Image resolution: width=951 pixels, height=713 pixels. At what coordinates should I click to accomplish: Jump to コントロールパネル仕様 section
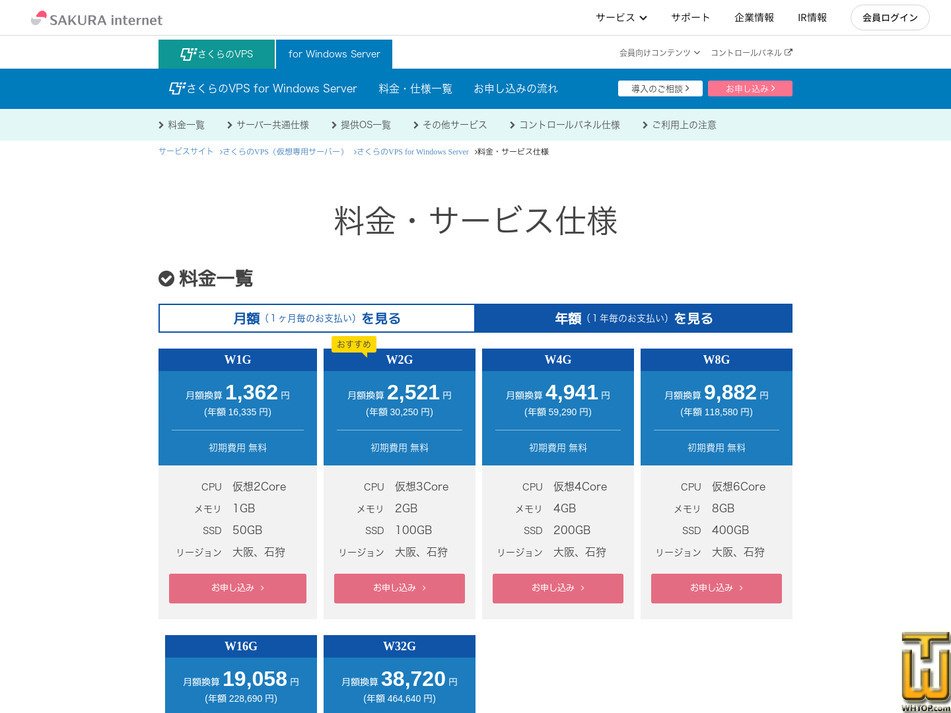pos(565,125)
